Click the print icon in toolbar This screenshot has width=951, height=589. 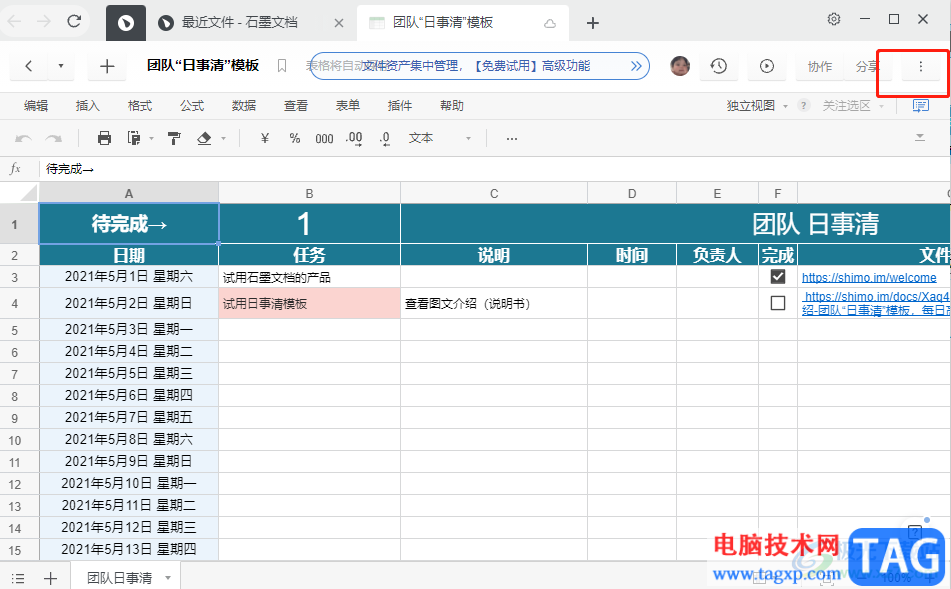pyautogui.click(x=104, y=138)
